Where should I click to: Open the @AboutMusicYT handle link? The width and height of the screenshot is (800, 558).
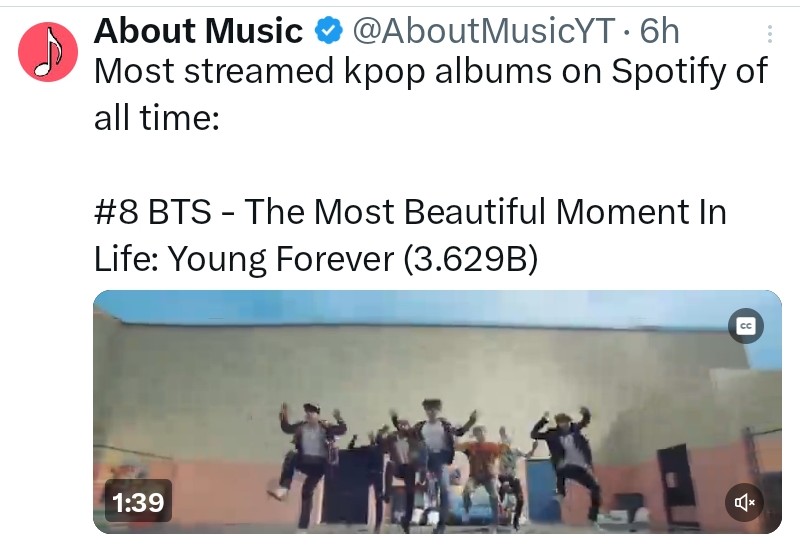(483, 31)
